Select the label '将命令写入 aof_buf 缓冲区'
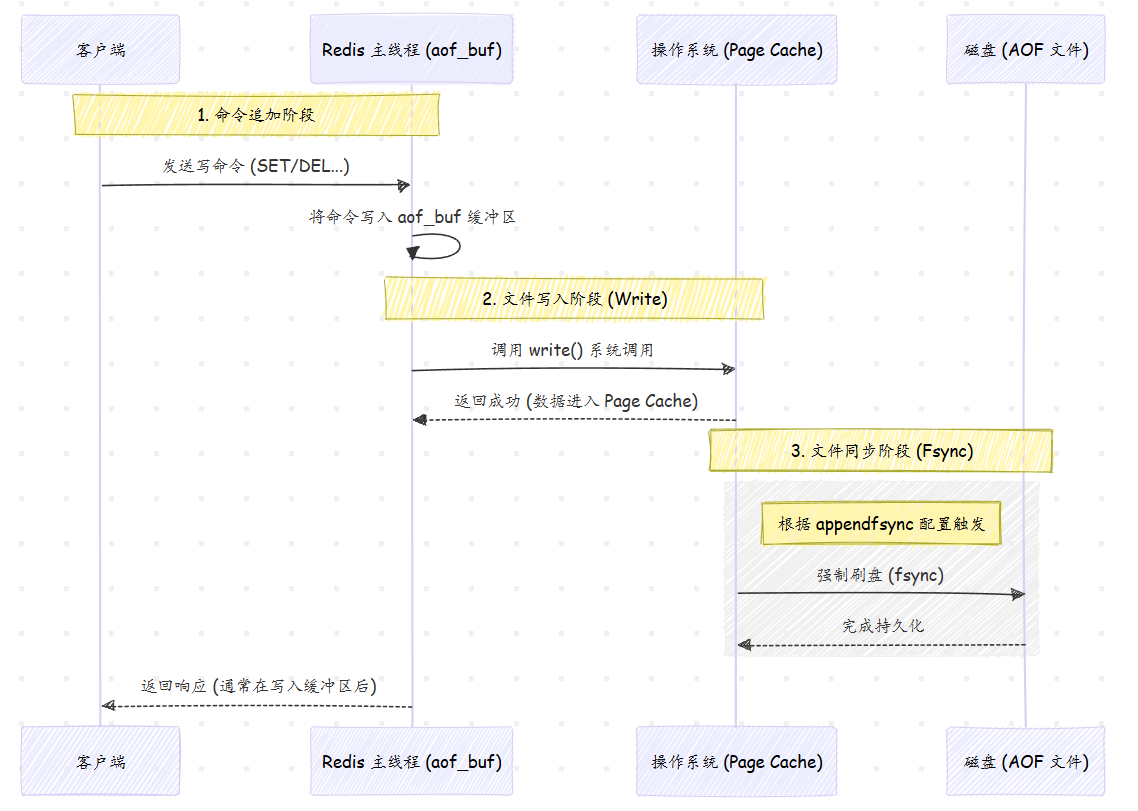This screenshot has width=1138, height=811. (412, 216)
